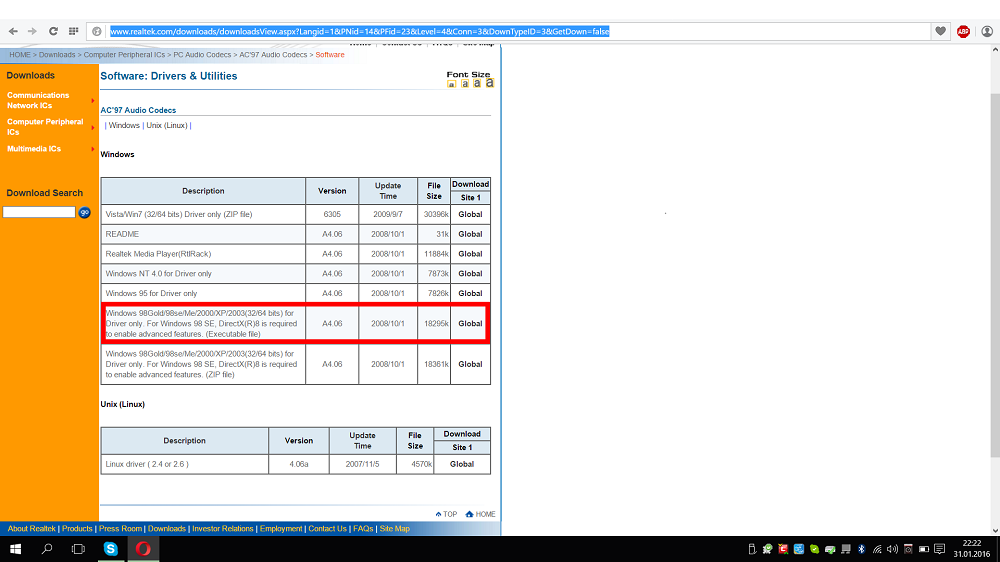1000x562 pixels.
Task: Go back with the browser back arrow
Action: pyautogui.click(x=13, y=31)
